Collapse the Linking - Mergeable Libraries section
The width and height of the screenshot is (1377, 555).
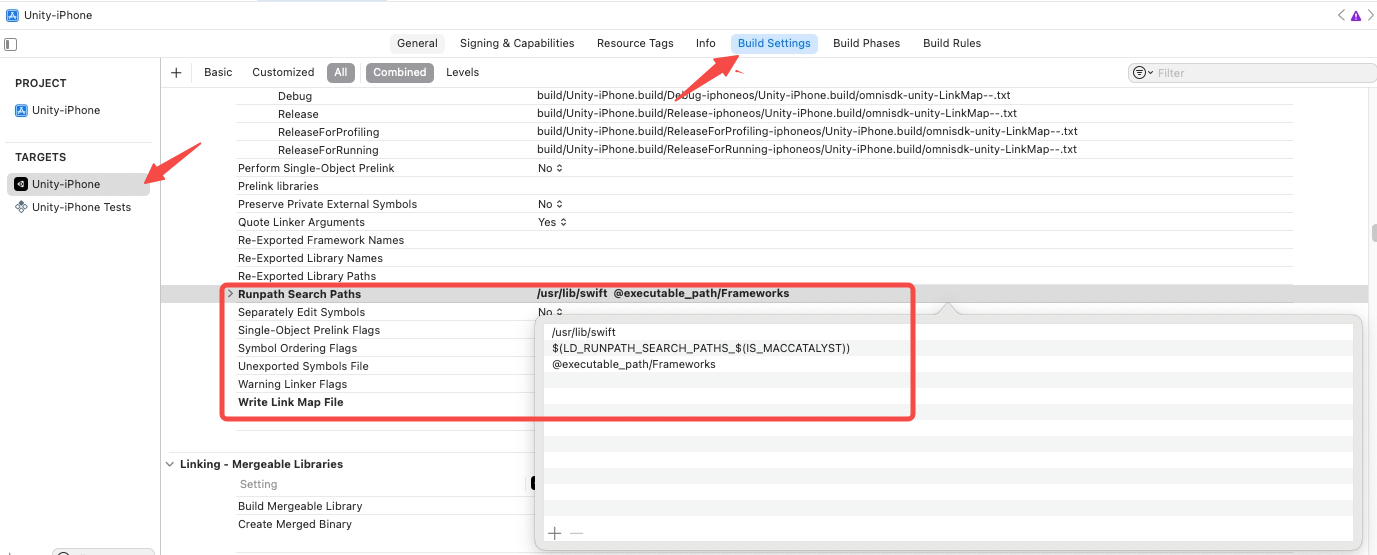(x=168, y=464)
